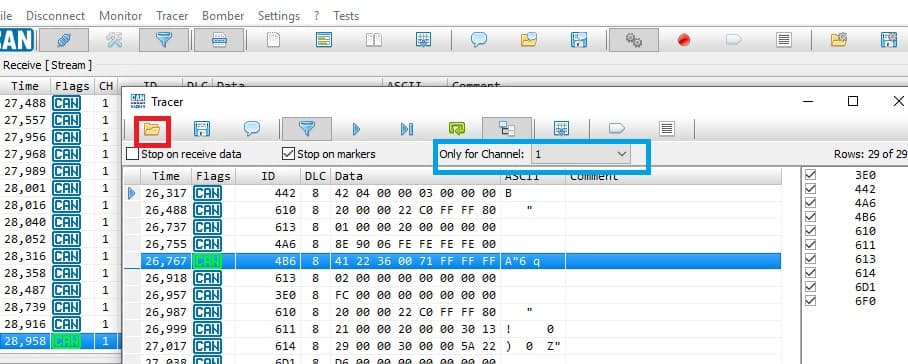Toggle the filter funnel in Tracer toolbar
Image resolution: width=908 pixels, height=364 pixels.
click(307, 129)
